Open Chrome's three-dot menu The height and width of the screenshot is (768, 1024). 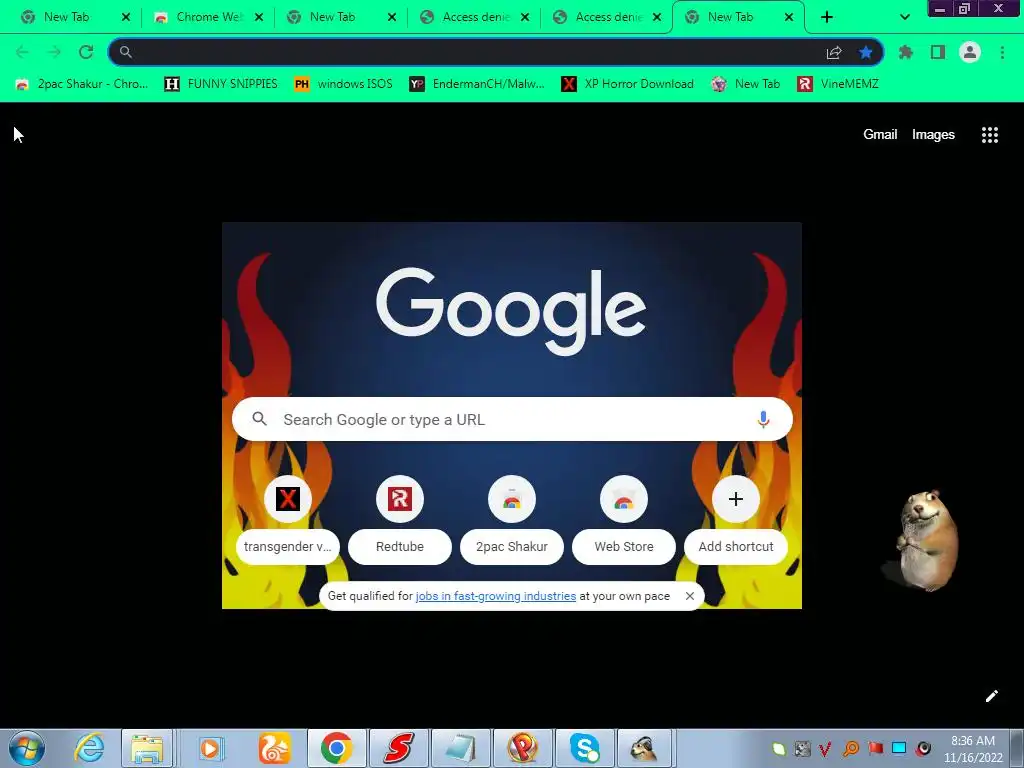1002,52
